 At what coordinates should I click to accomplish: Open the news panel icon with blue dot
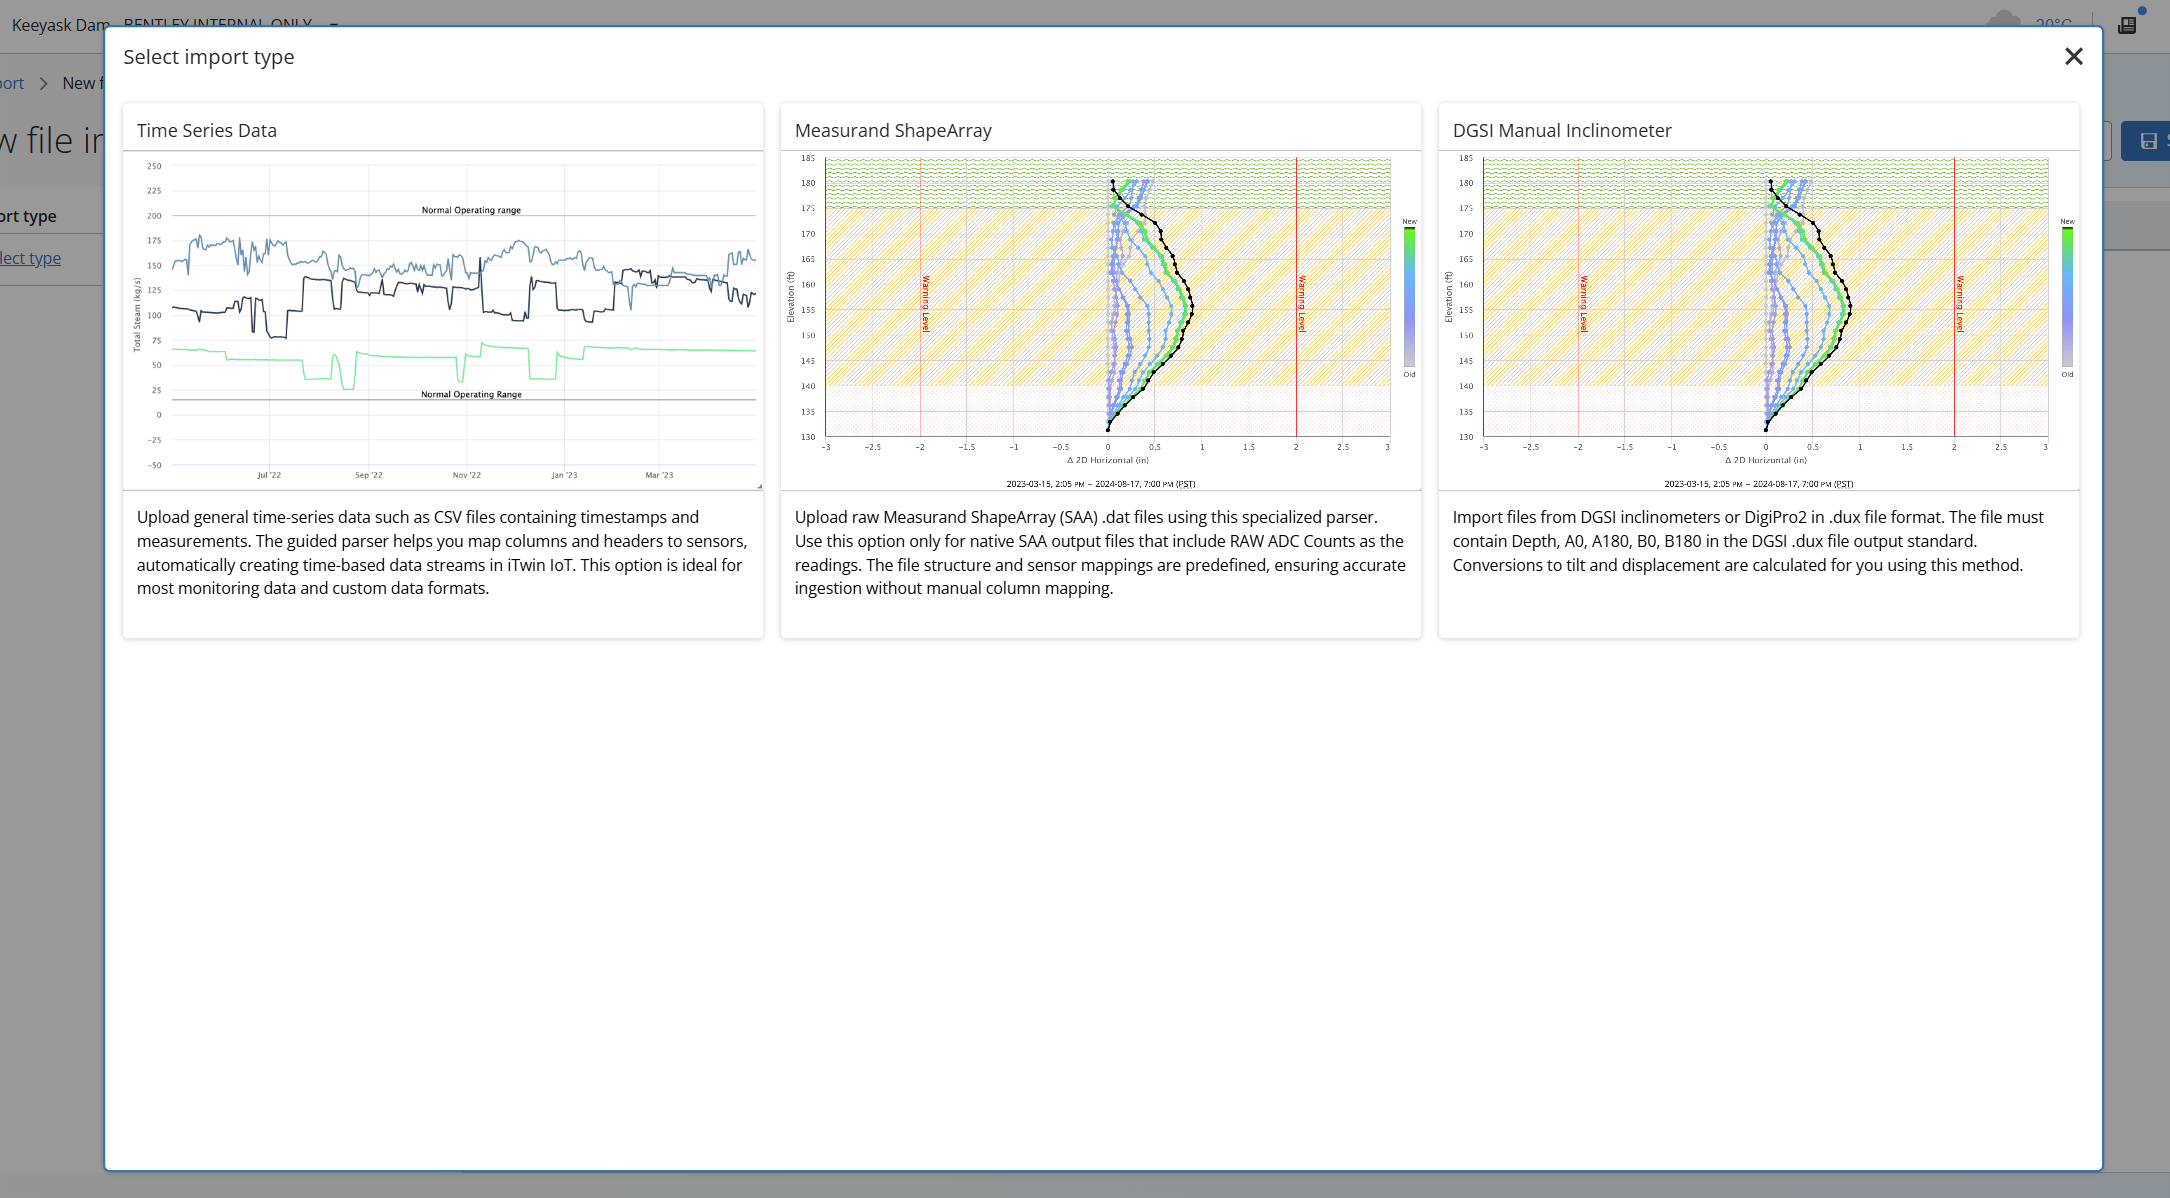(x=2128, y=24)
